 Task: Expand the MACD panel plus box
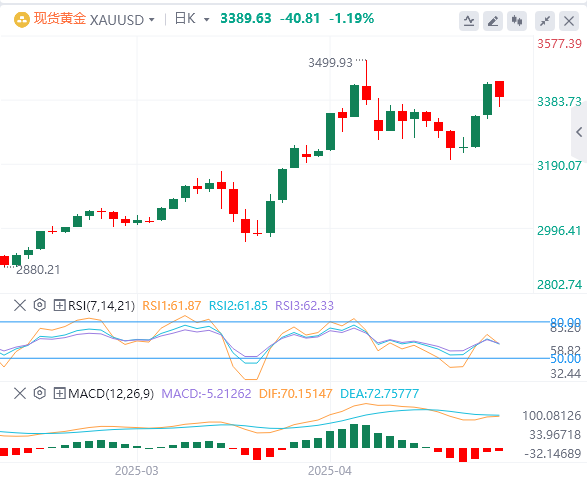[60, 393]
